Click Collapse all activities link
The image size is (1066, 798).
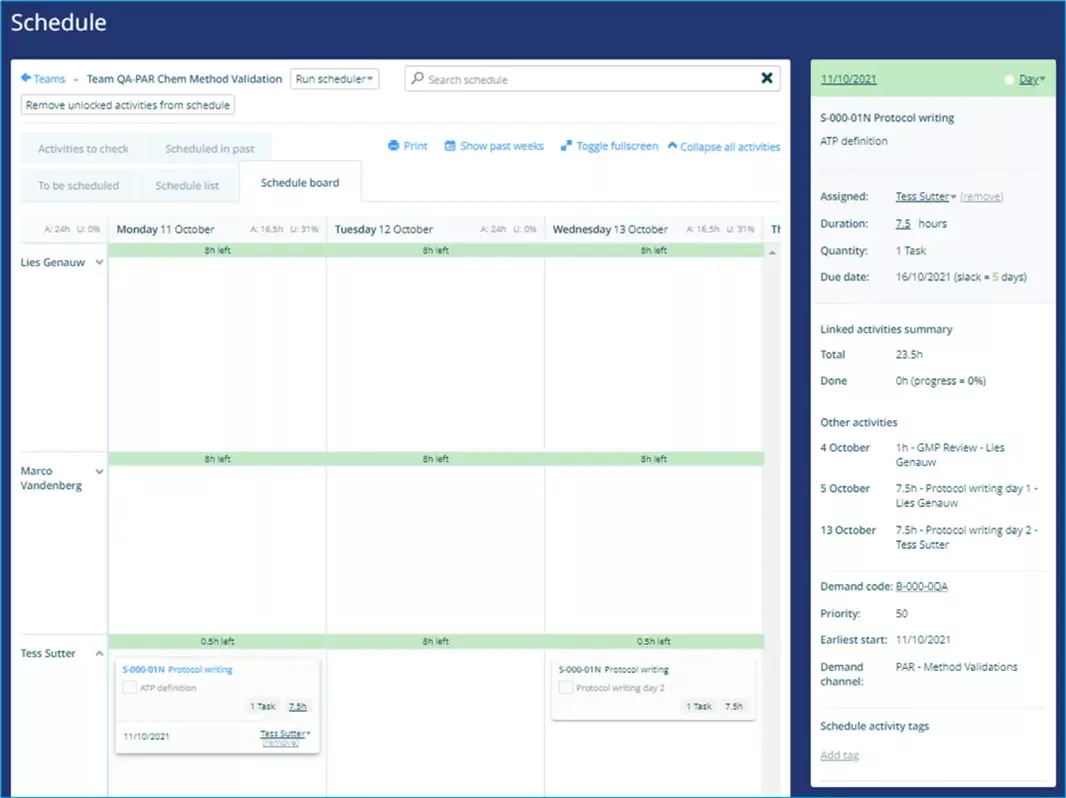(730, 147)
